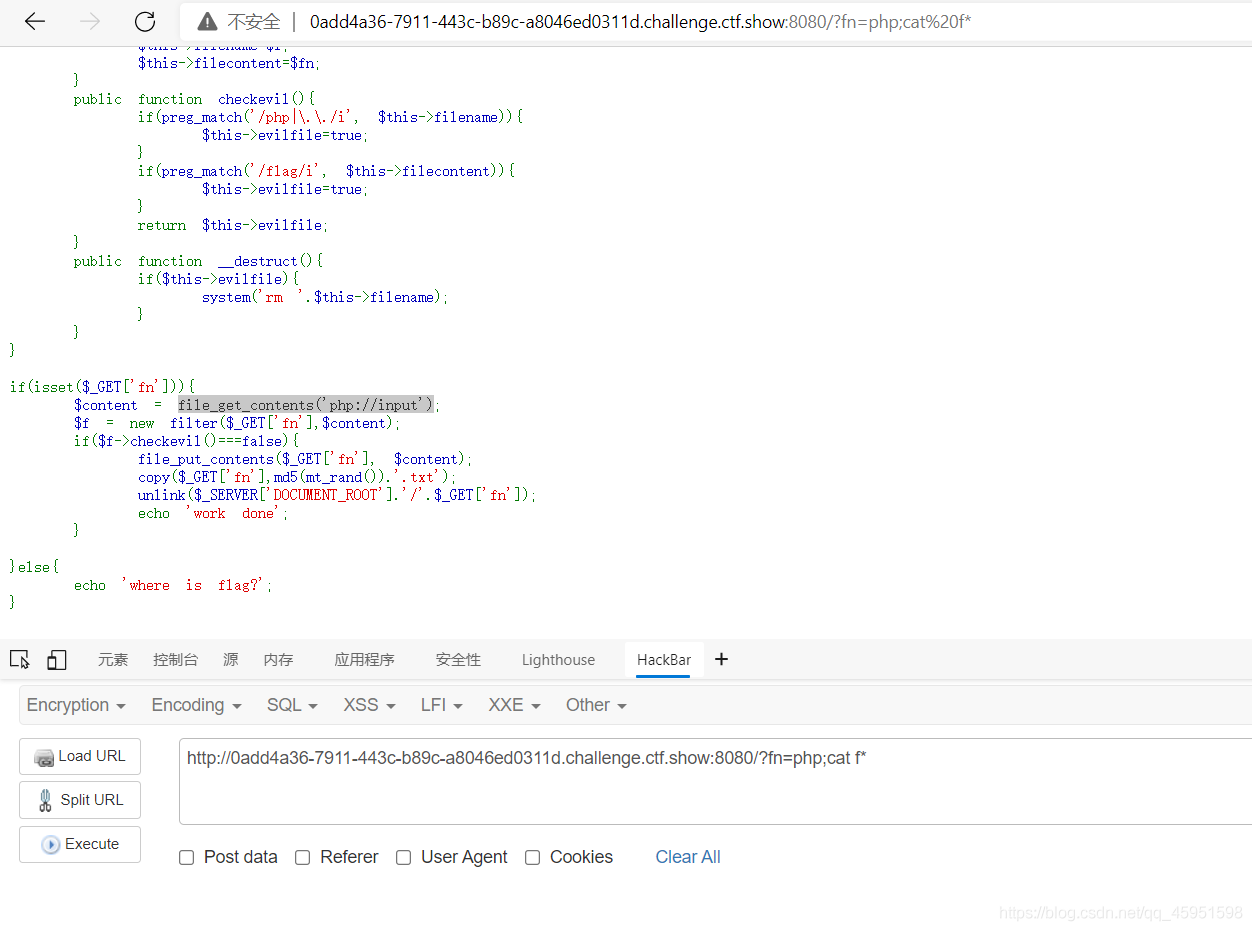Open the XSS dropdown menu
The image size is (1252, 931).
tap(369, 705)
